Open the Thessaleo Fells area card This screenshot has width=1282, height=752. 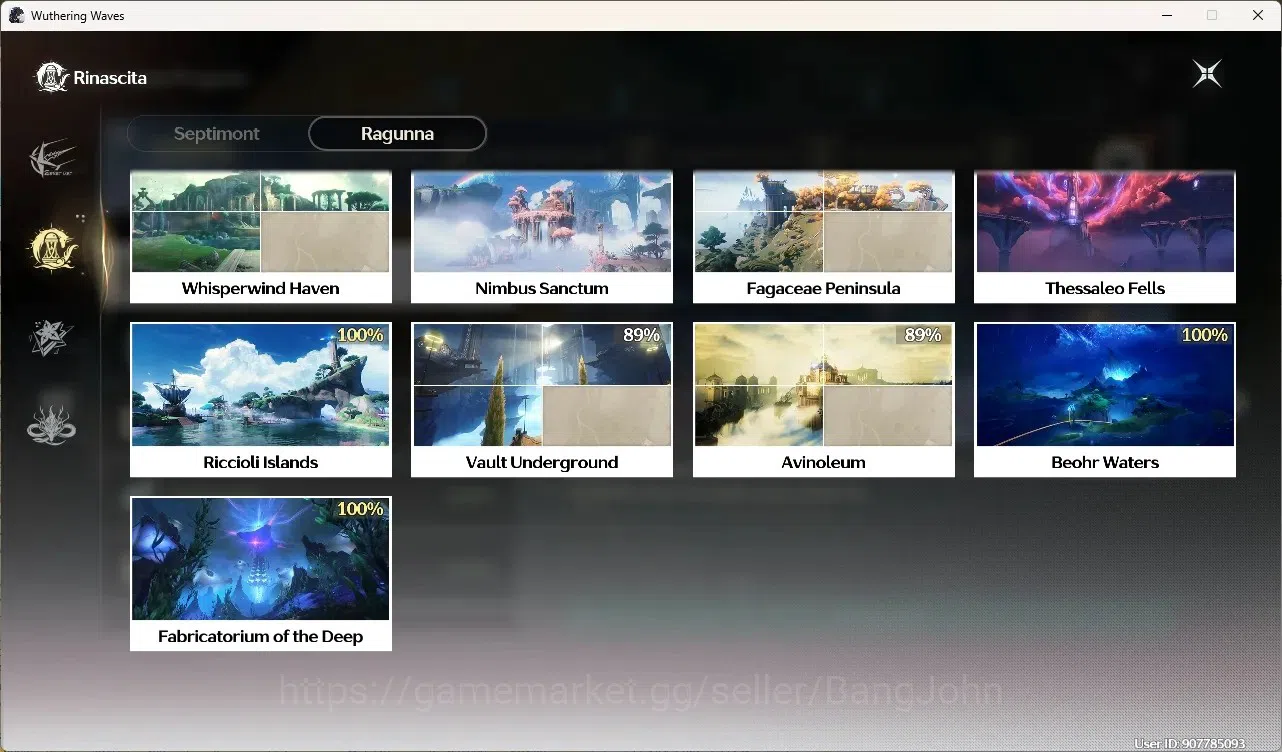tap(1105, 237)
